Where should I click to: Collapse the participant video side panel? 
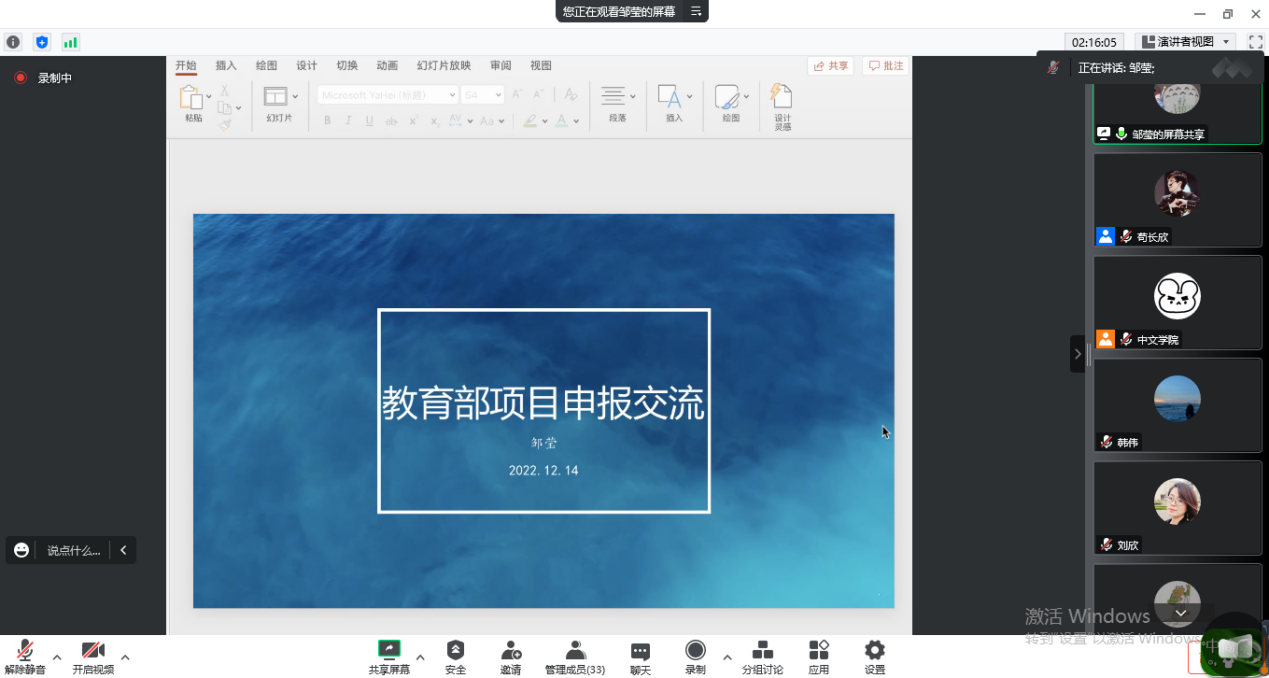pos(1077,353)
